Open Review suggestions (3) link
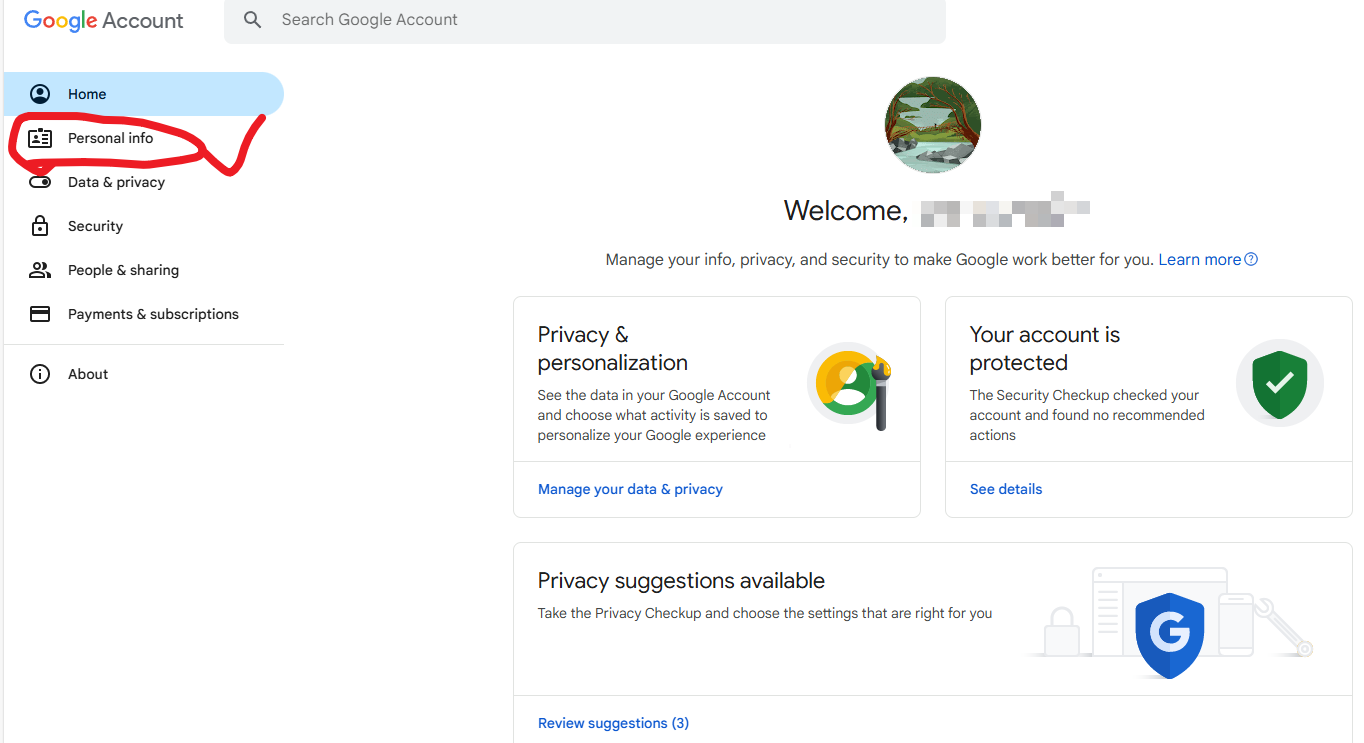 point(613,723)
